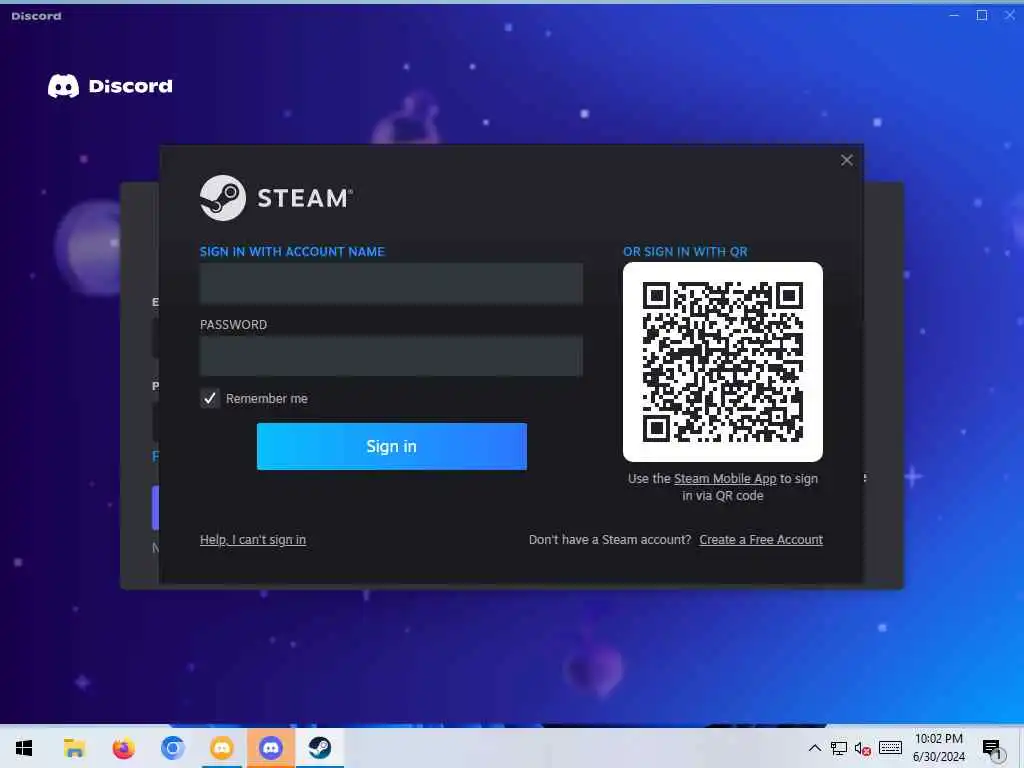Open the touch keyboard tray icon
Screen dimensions: 1024x768
tap(890, 748)
